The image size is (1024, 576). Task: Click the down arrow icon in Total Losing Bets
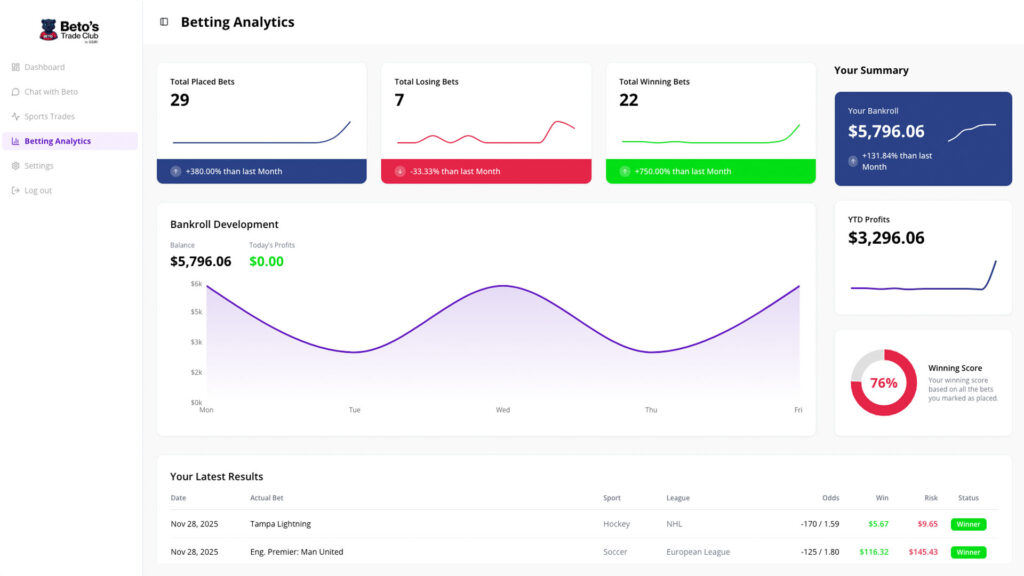[400, 171]
